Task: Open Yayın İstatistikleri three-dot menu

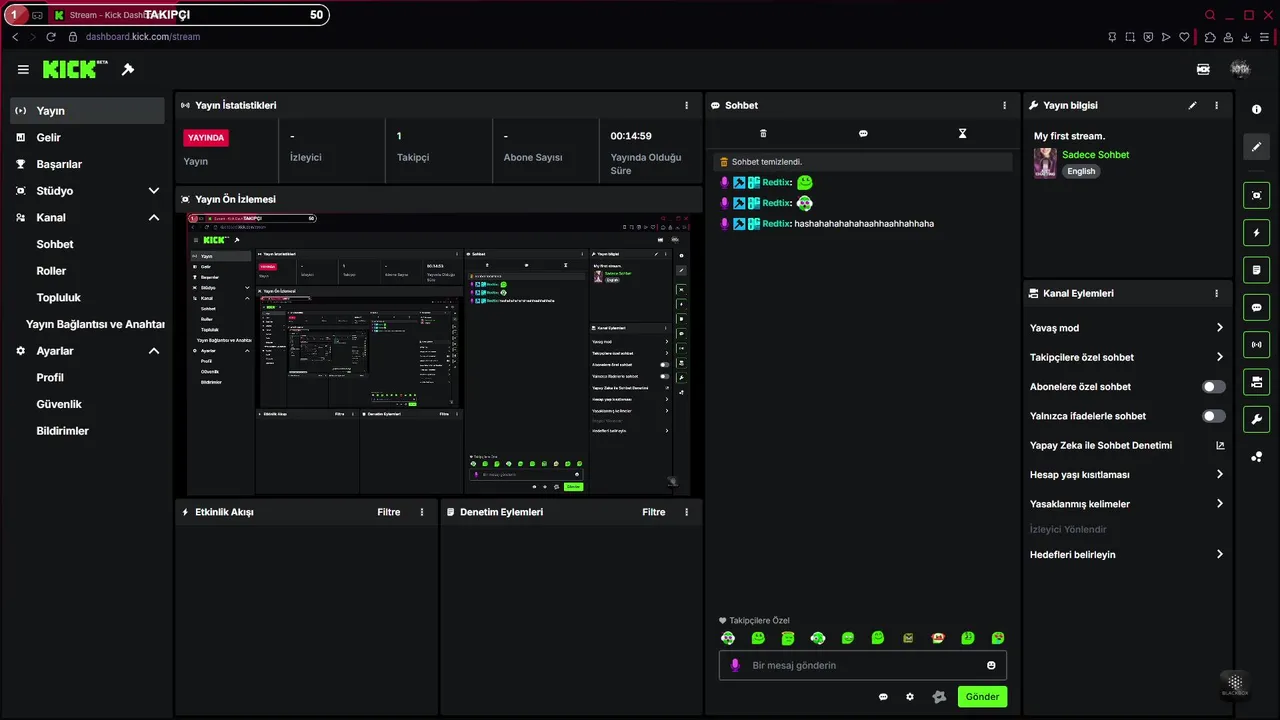Action: pos(686,105)
